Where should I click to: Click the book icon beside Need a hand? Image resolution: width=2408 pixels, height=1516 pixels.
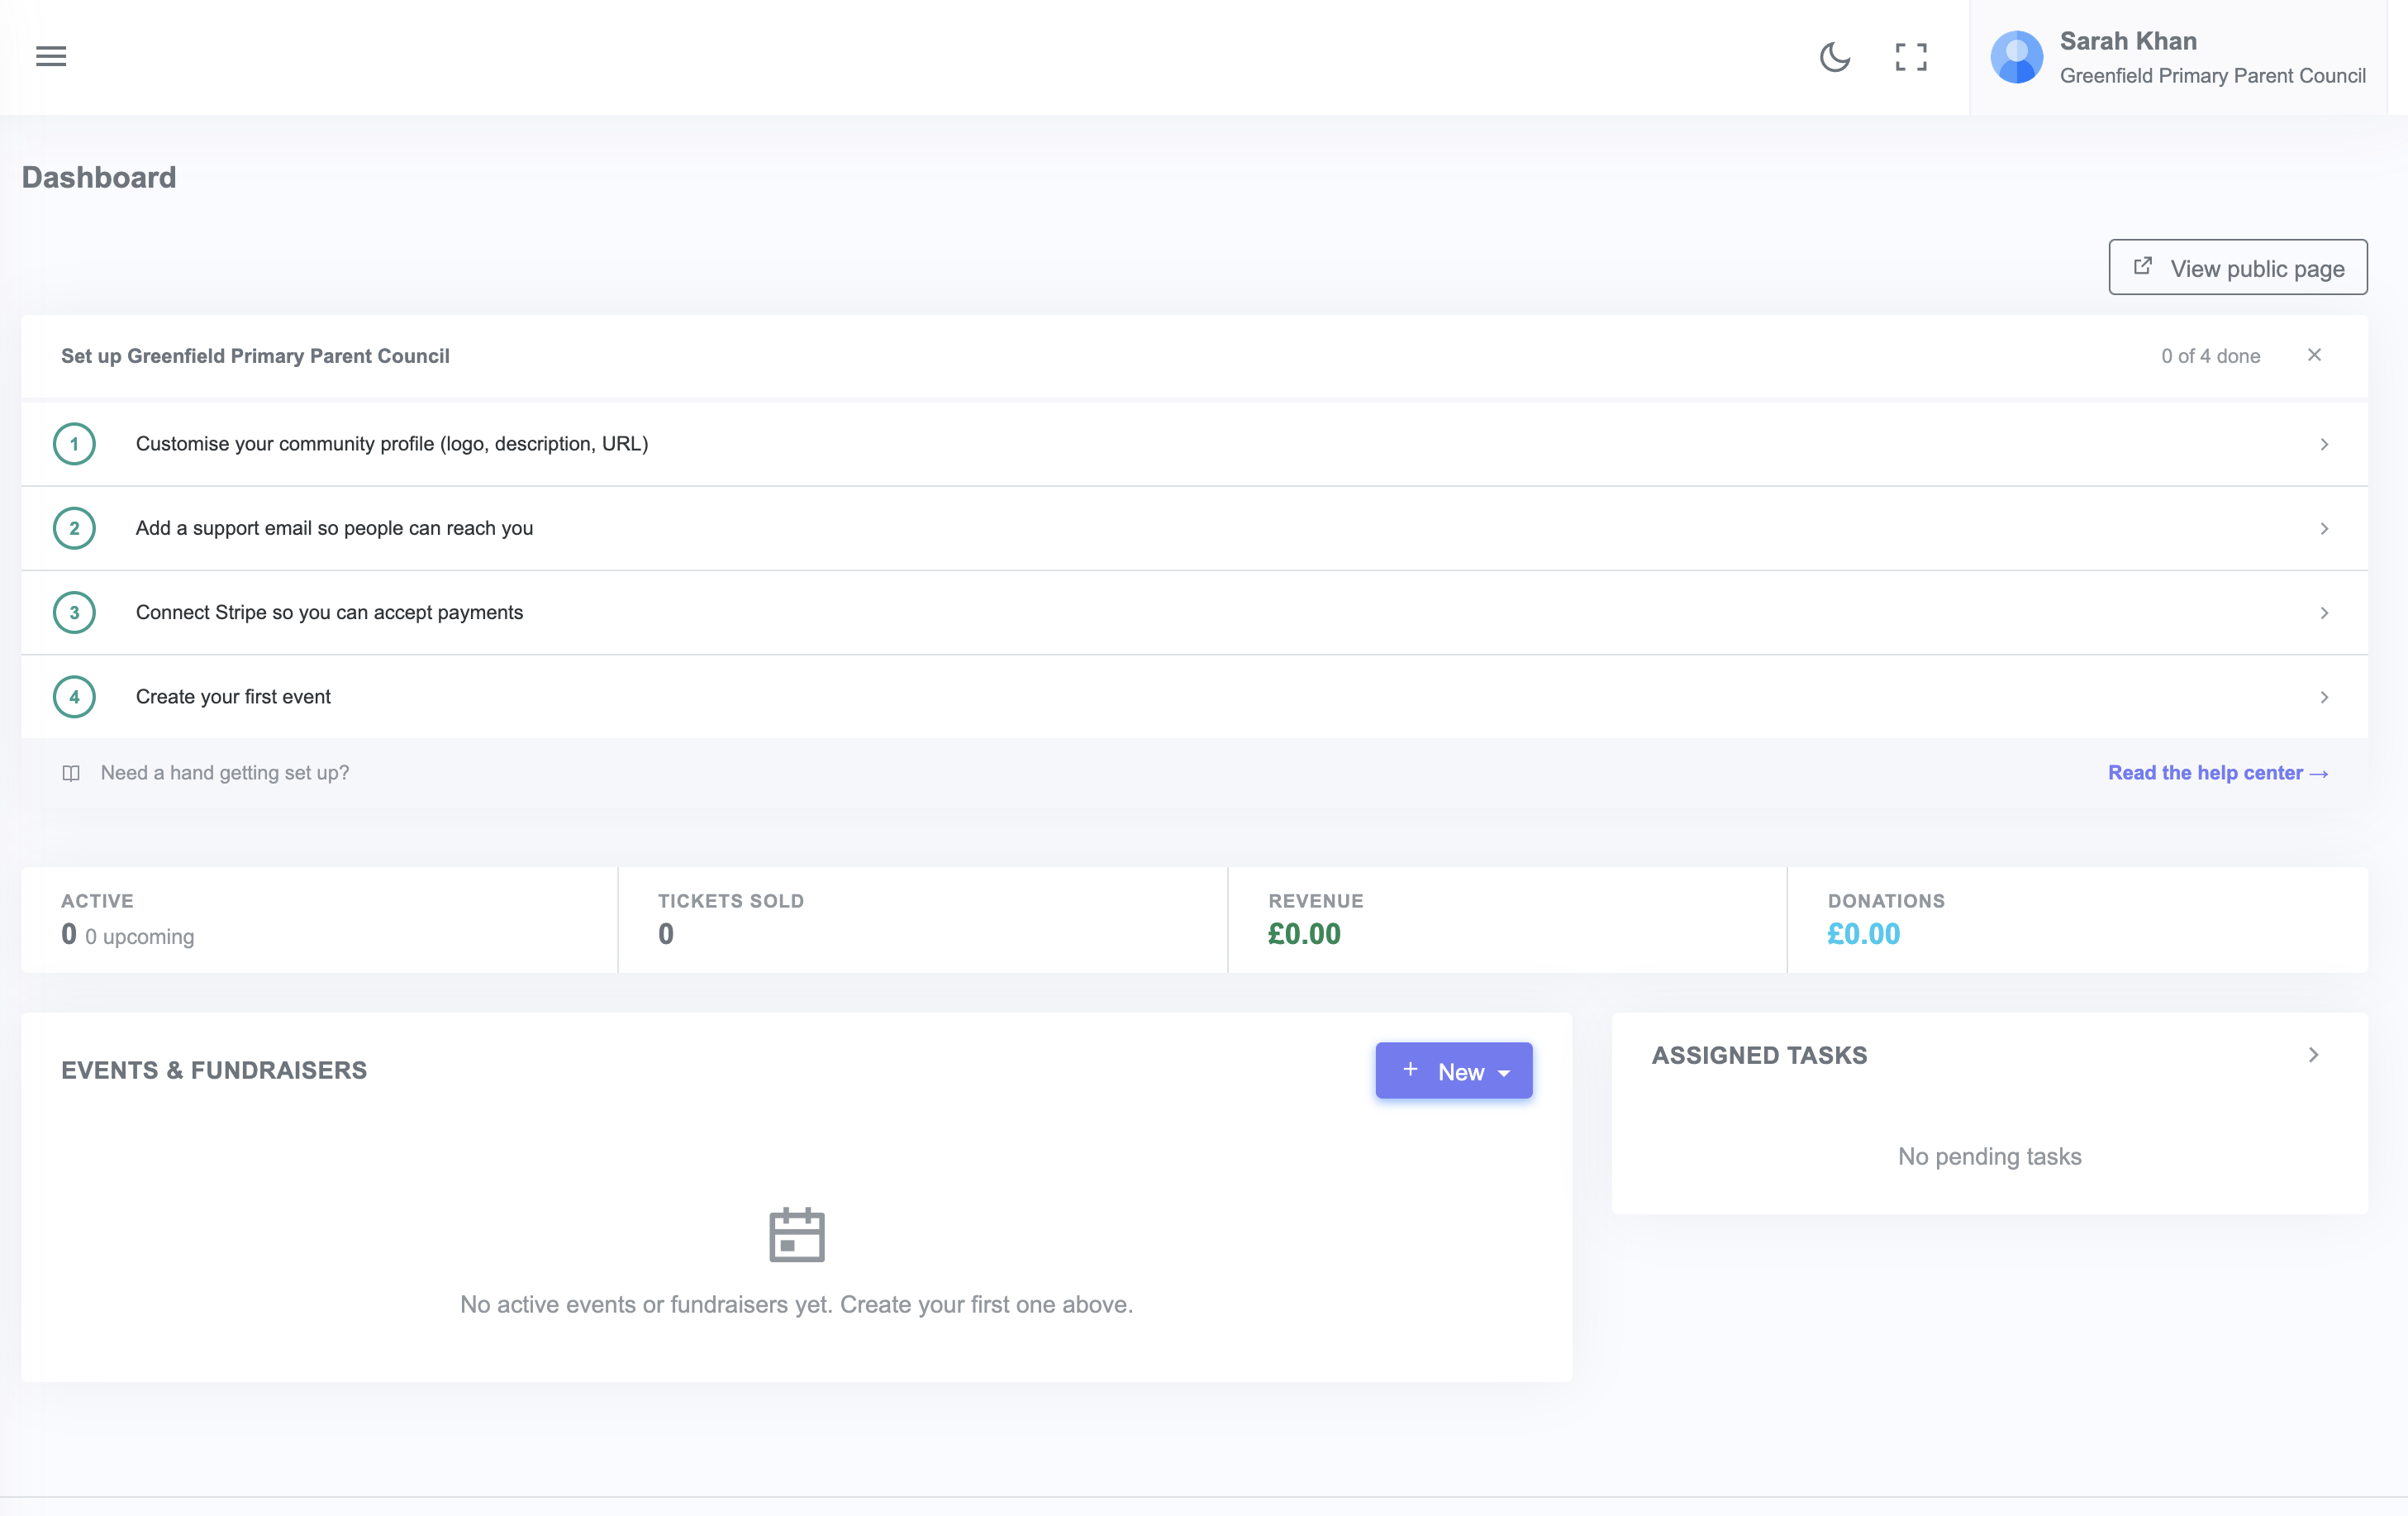click(71, 773)
